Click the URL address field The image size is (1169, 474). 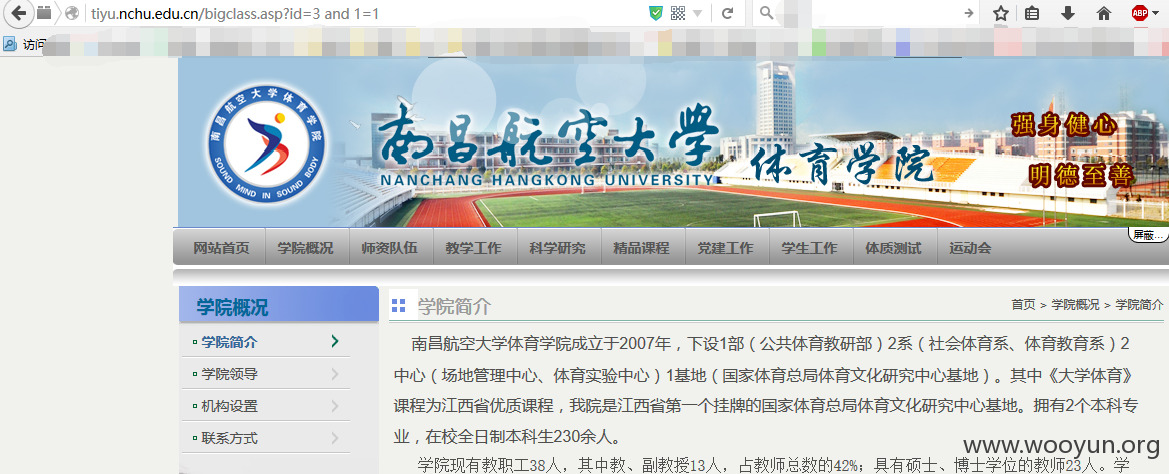[365, 13]
